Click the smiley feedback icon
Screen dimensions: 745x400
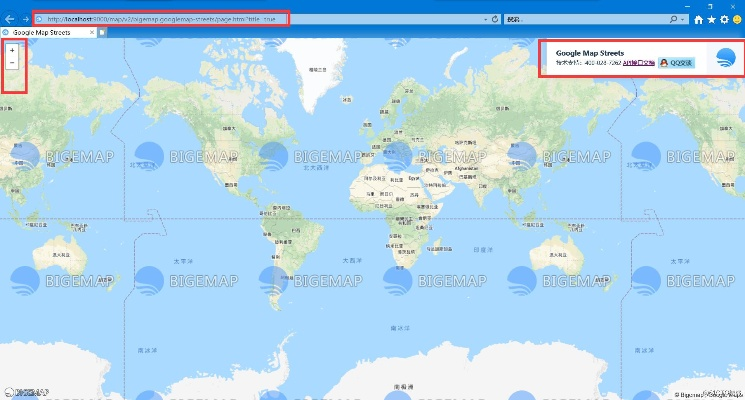[737, 19]
